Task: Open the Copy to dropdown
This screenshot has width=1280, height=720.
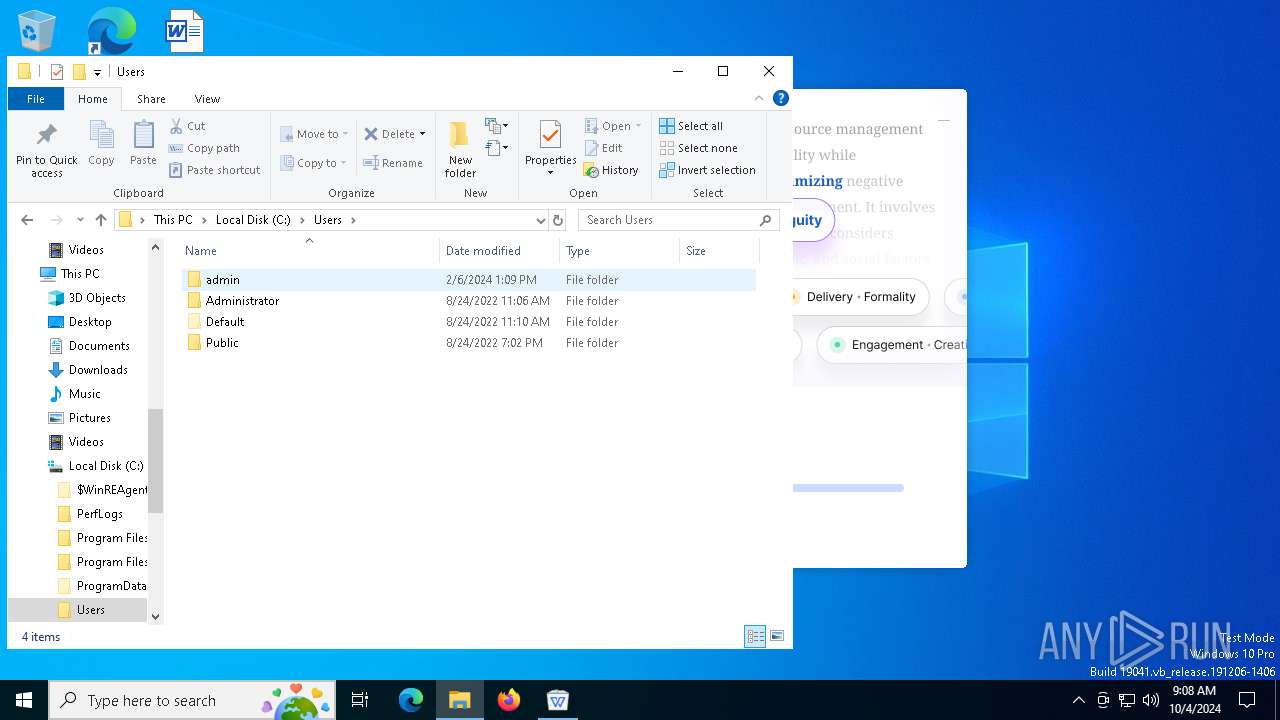Action: [x=313, y=163]
